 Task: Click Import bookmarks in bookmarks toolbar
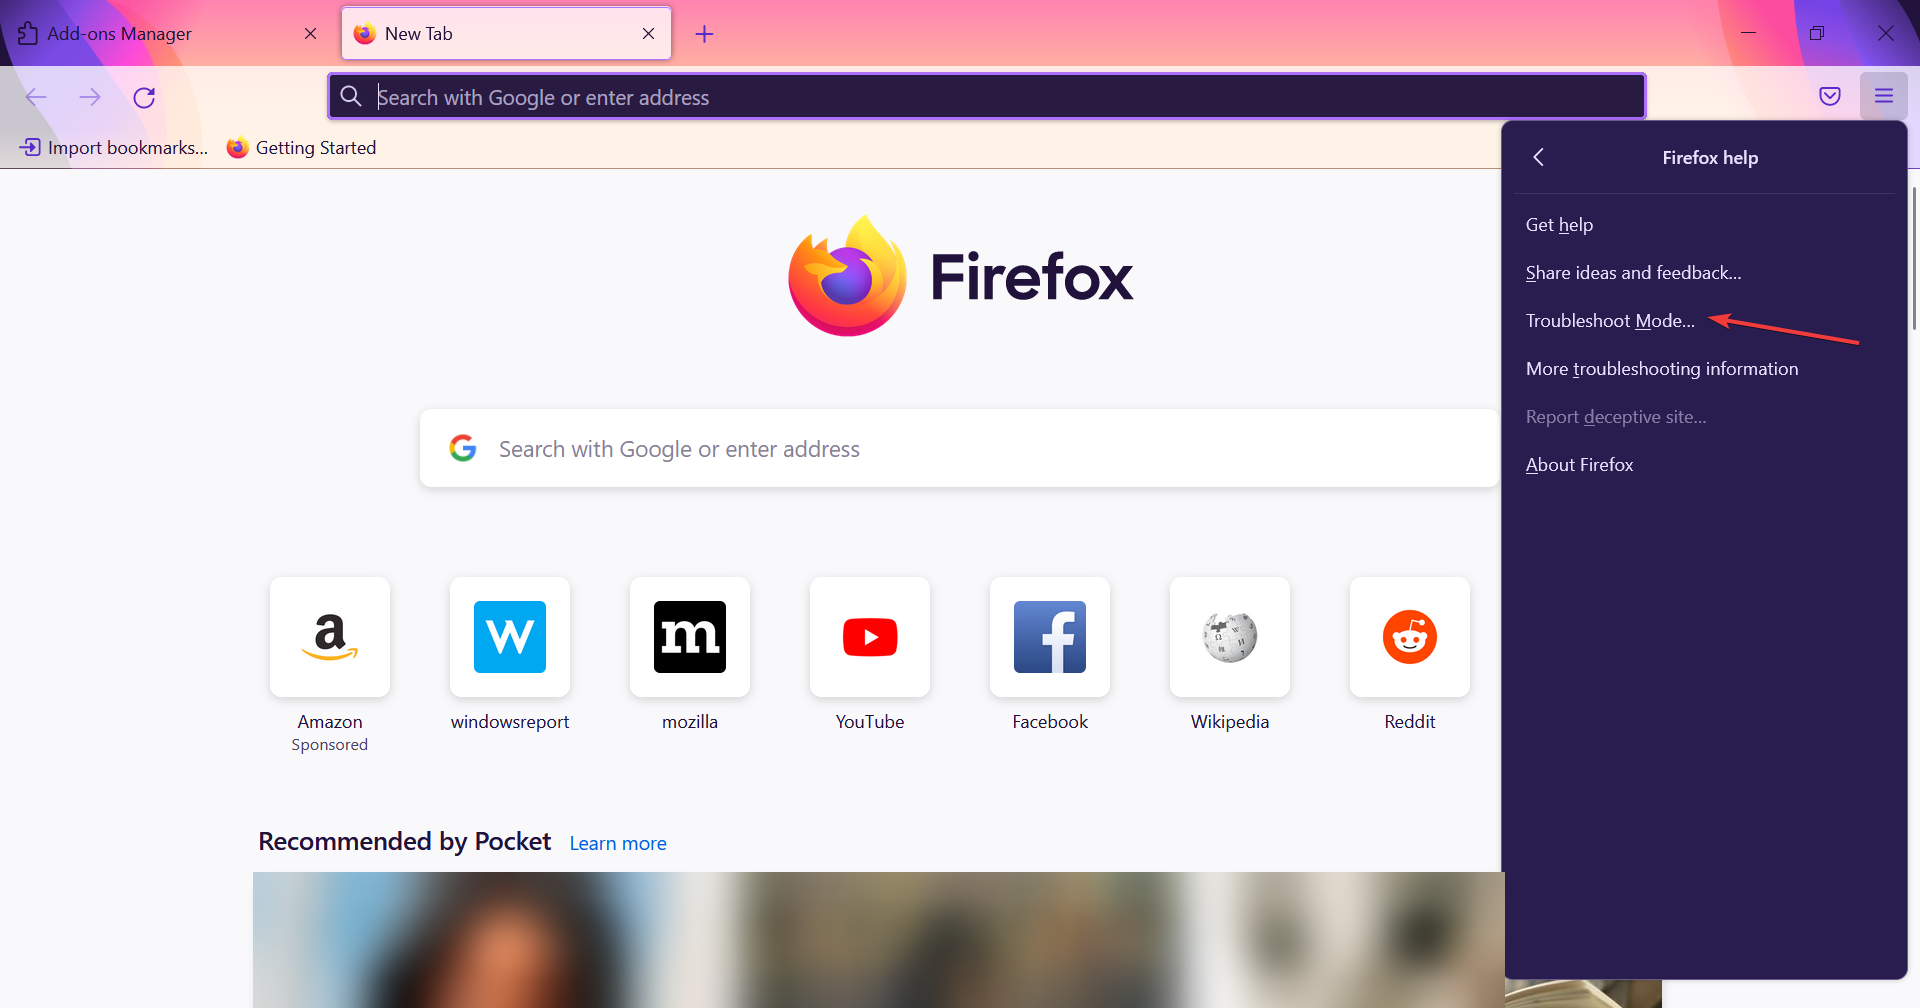(x=113, y=148)
